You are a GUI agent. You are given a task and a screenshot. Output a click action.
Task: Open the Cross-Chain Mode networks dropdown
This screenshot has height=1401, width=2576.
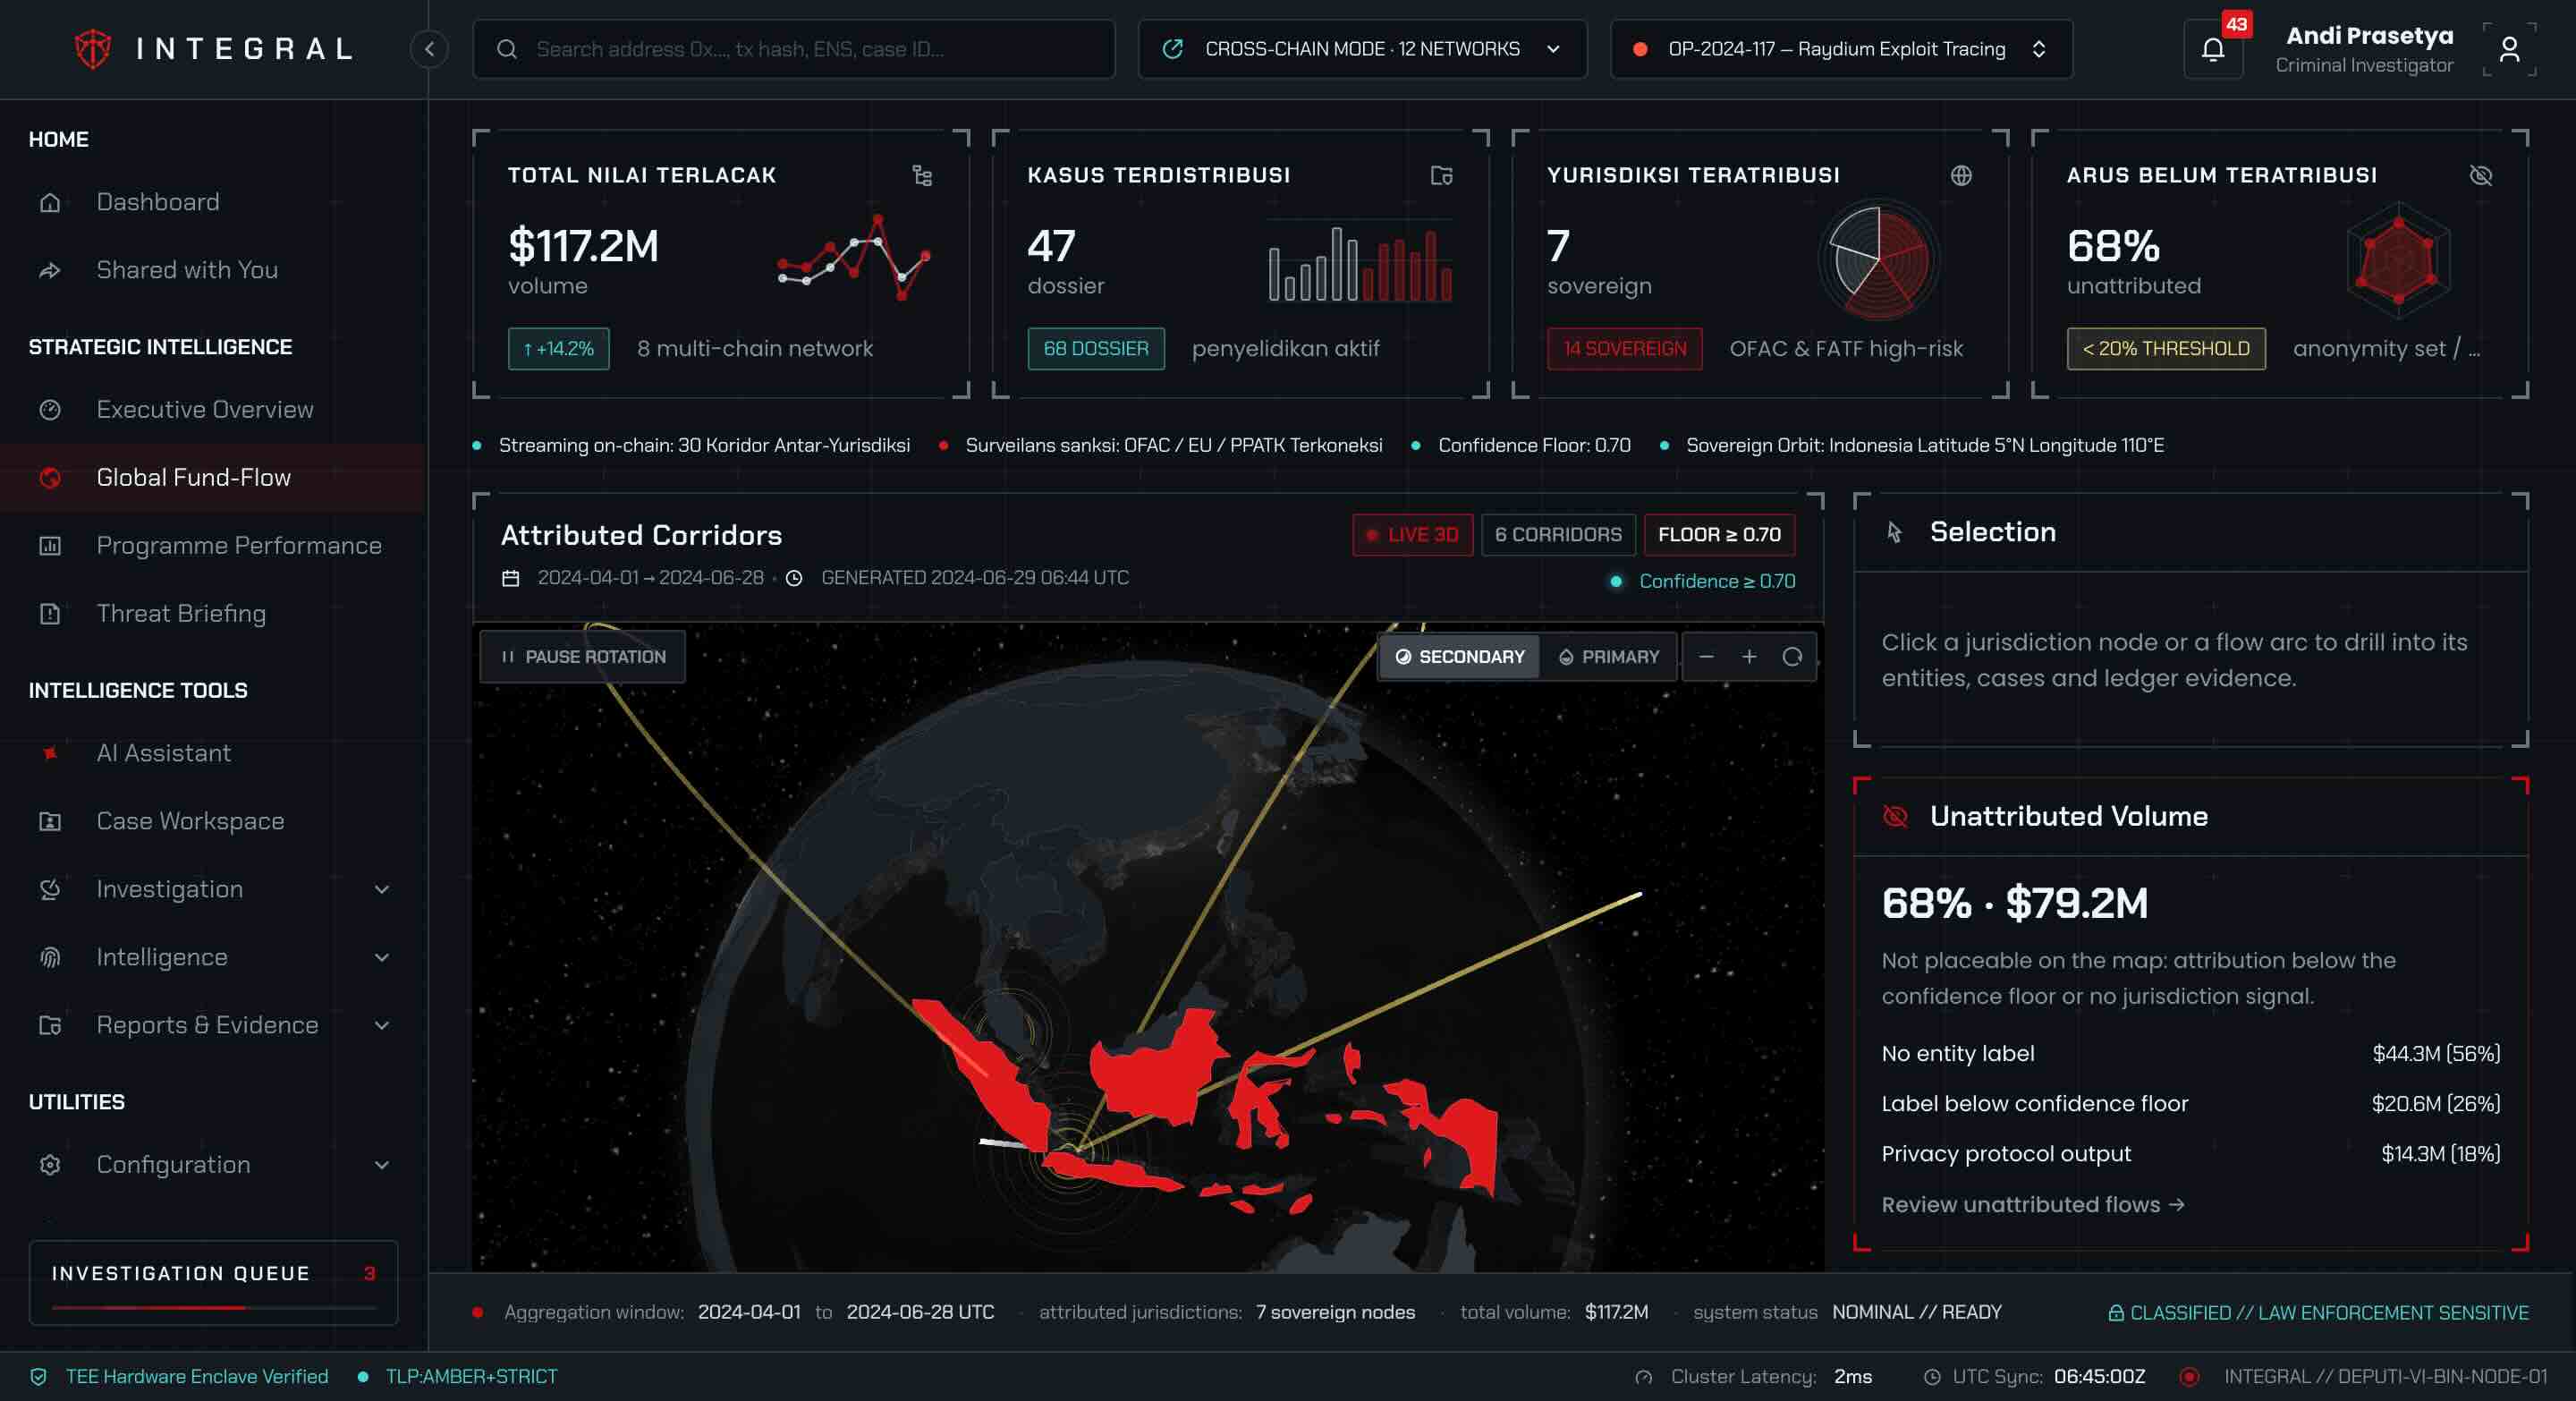click(1362, 48)
